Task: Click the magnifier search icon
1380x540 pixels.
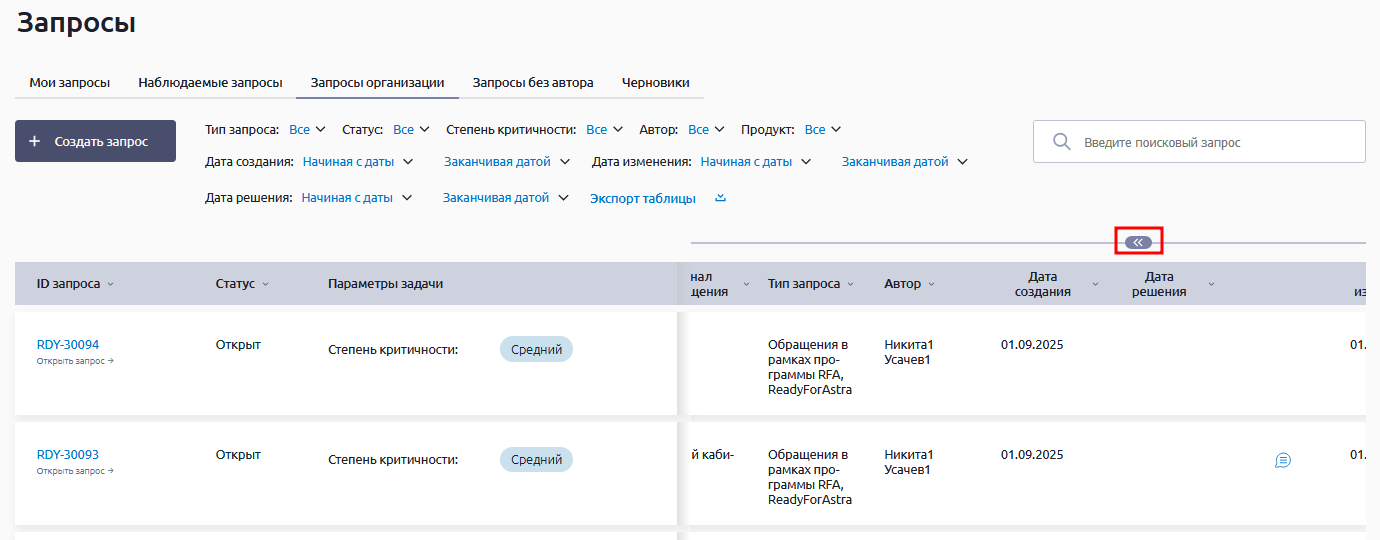Action: point(1062,142)
